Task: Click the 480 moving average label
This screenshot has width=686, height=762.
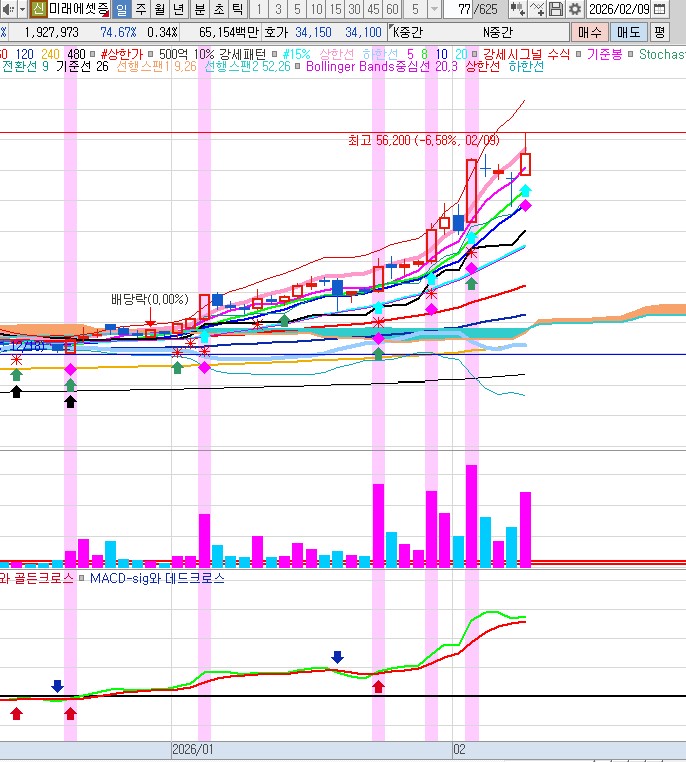Action: (x=76, y=54)
